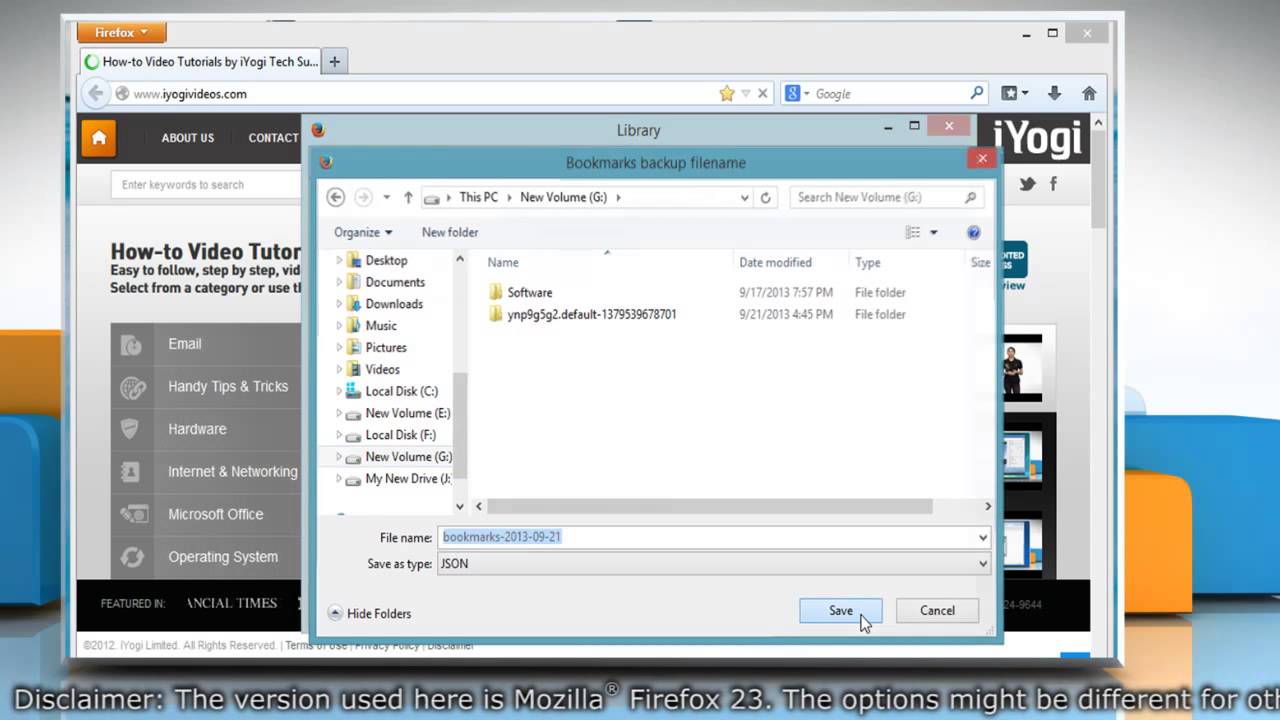The width and height of the screenshot is (1280, 720).
Task: Click horizontal scrollbar right arrow
Action: [x=988, y=506]
